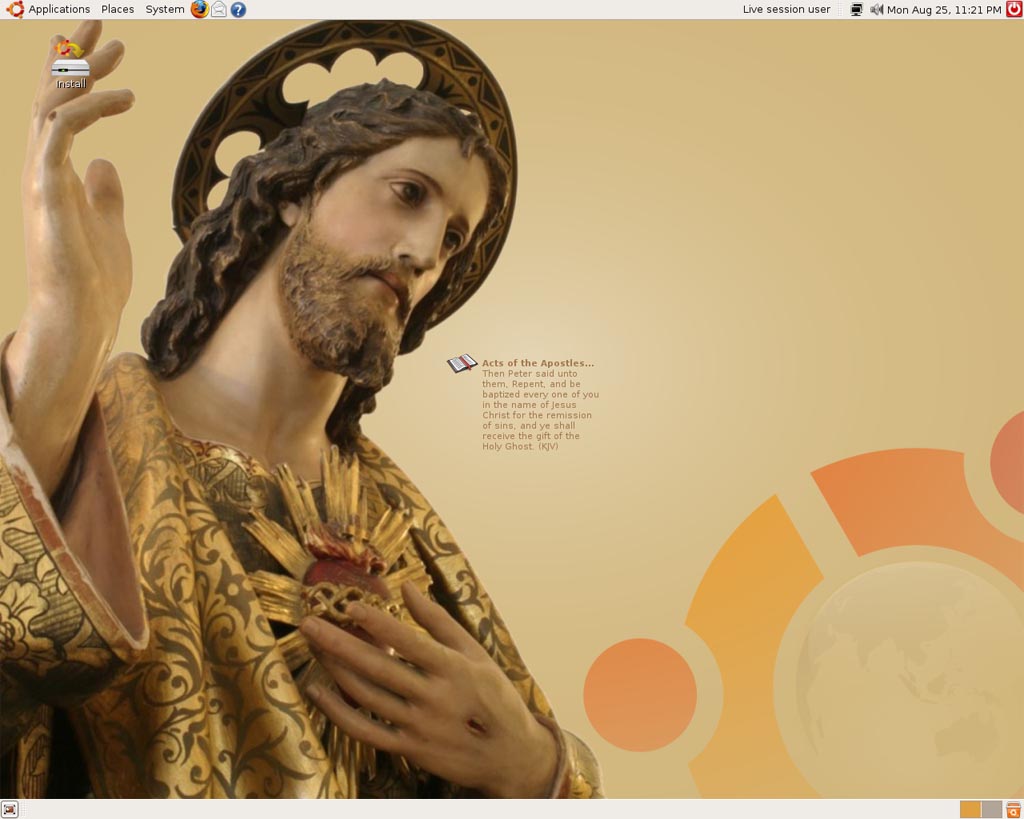Open the network connection status icon
The height and width of the screenshot is (819, 1024).
[x=856, y=9]
